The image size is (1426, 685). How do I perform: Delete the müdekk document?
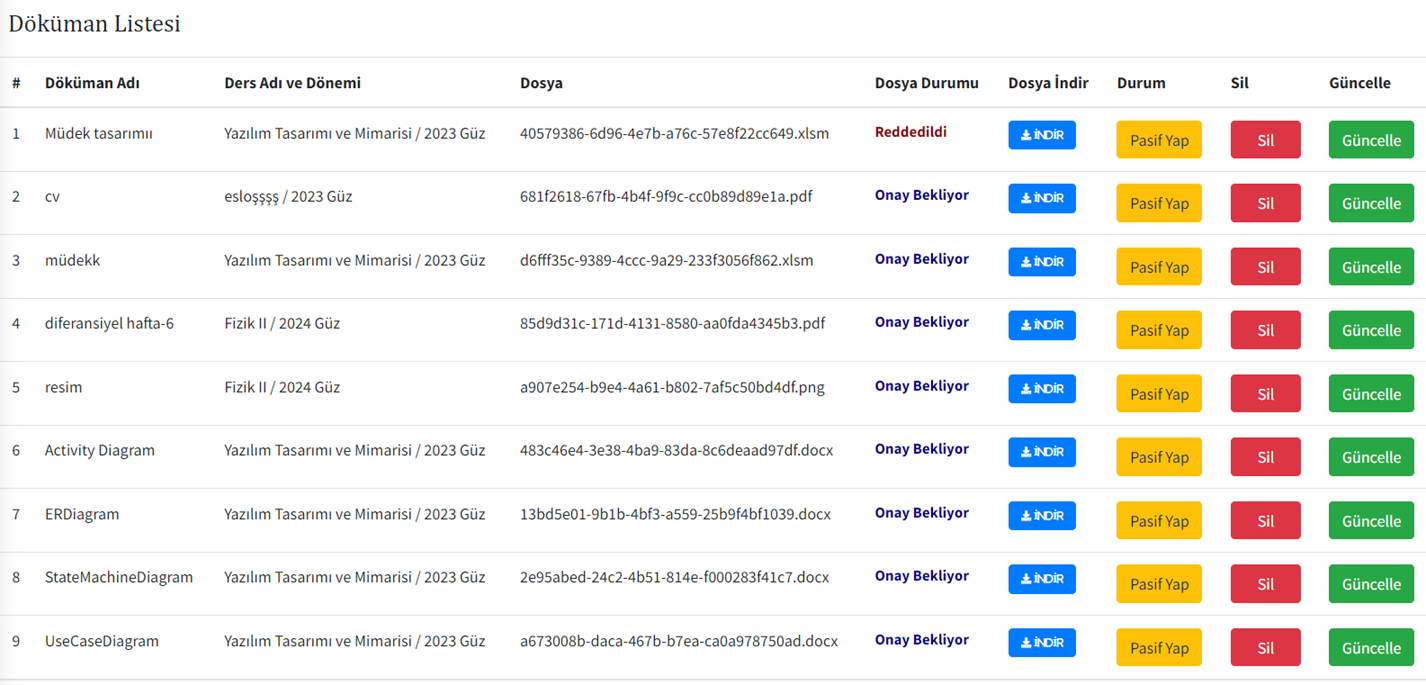tap(1265, 267)
